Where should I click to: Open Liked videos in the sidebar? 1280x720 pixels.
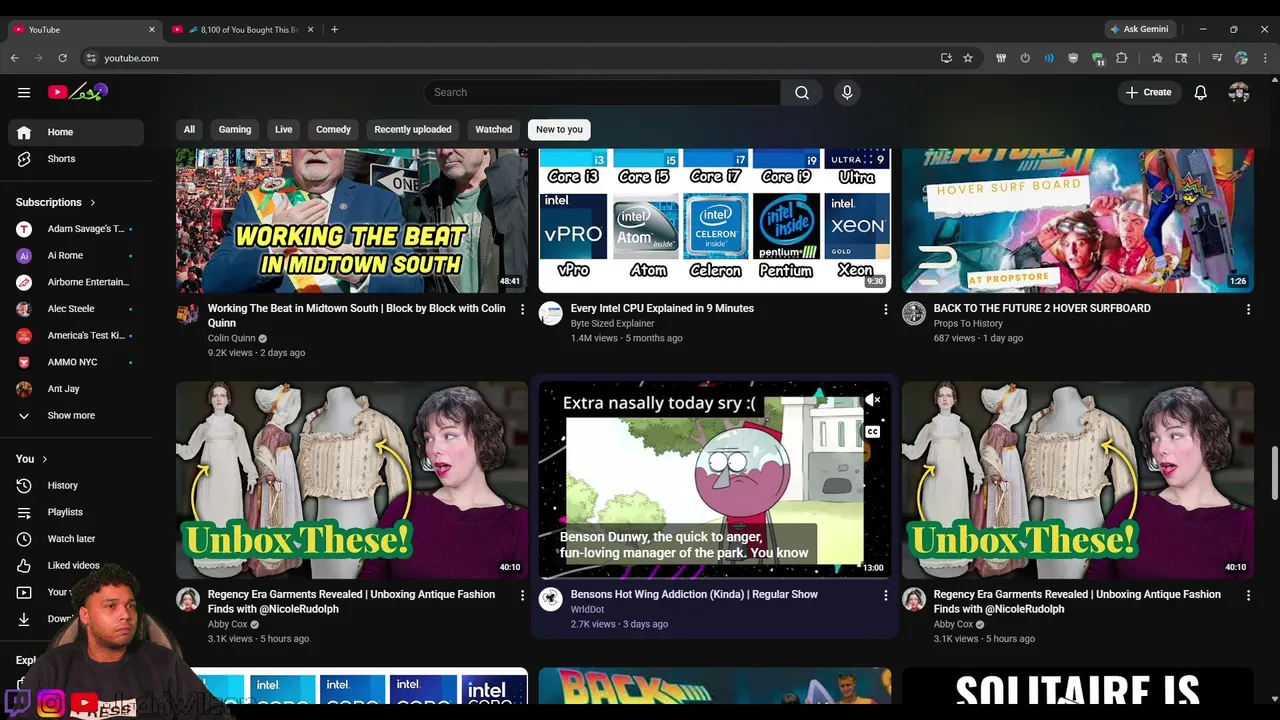pos(76,565)
